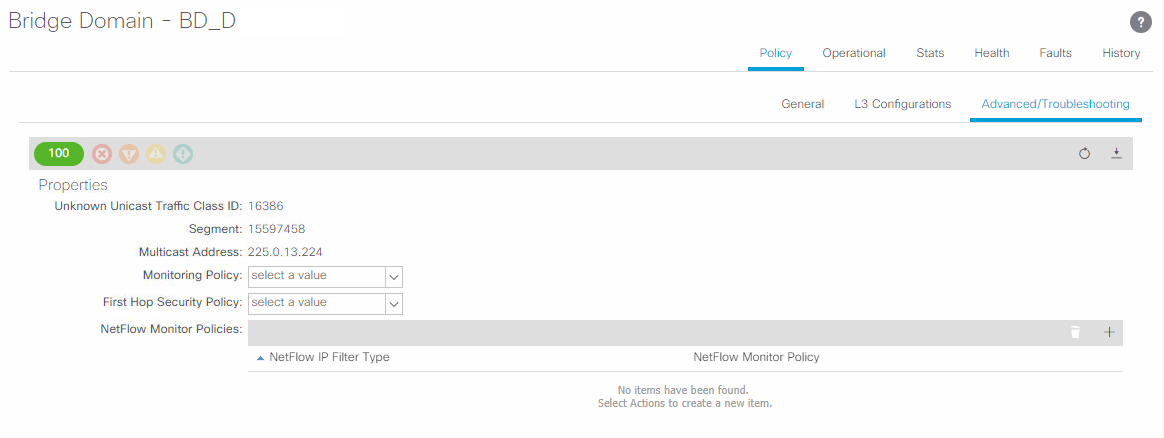Click the help question mark icon
The width and height of the screenshot is (1164, 438).
pyautogui.click(x=1139, y=23)
